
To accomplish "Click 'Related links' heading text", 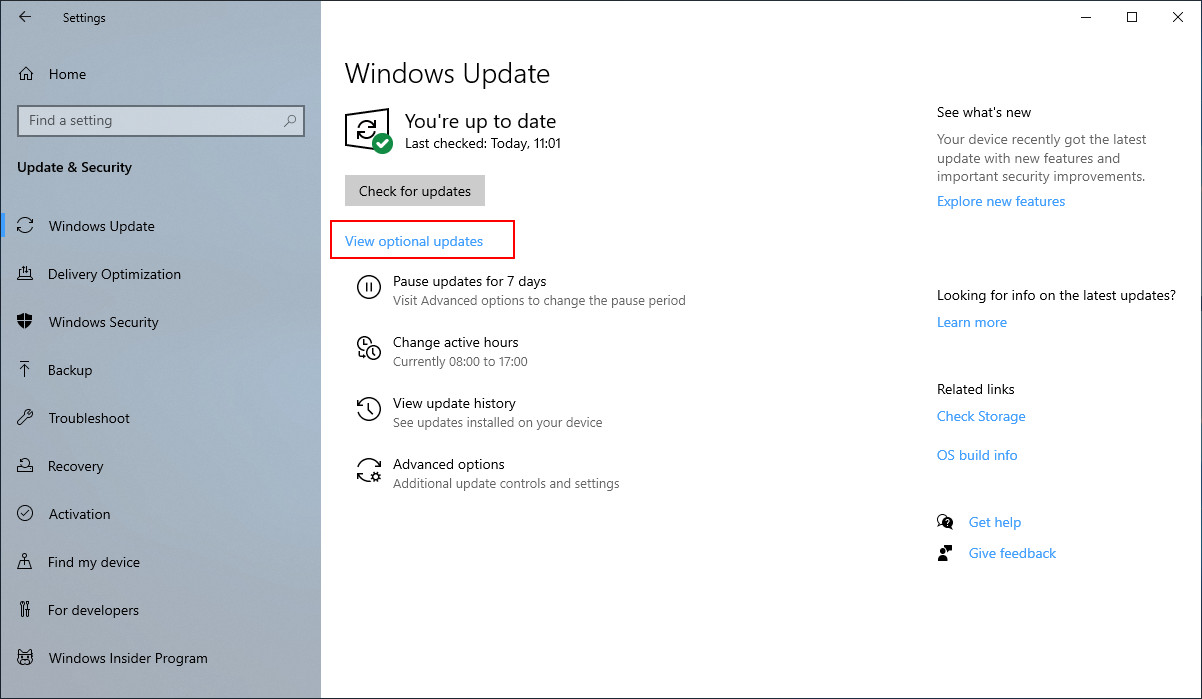I will tap(976, 389).
